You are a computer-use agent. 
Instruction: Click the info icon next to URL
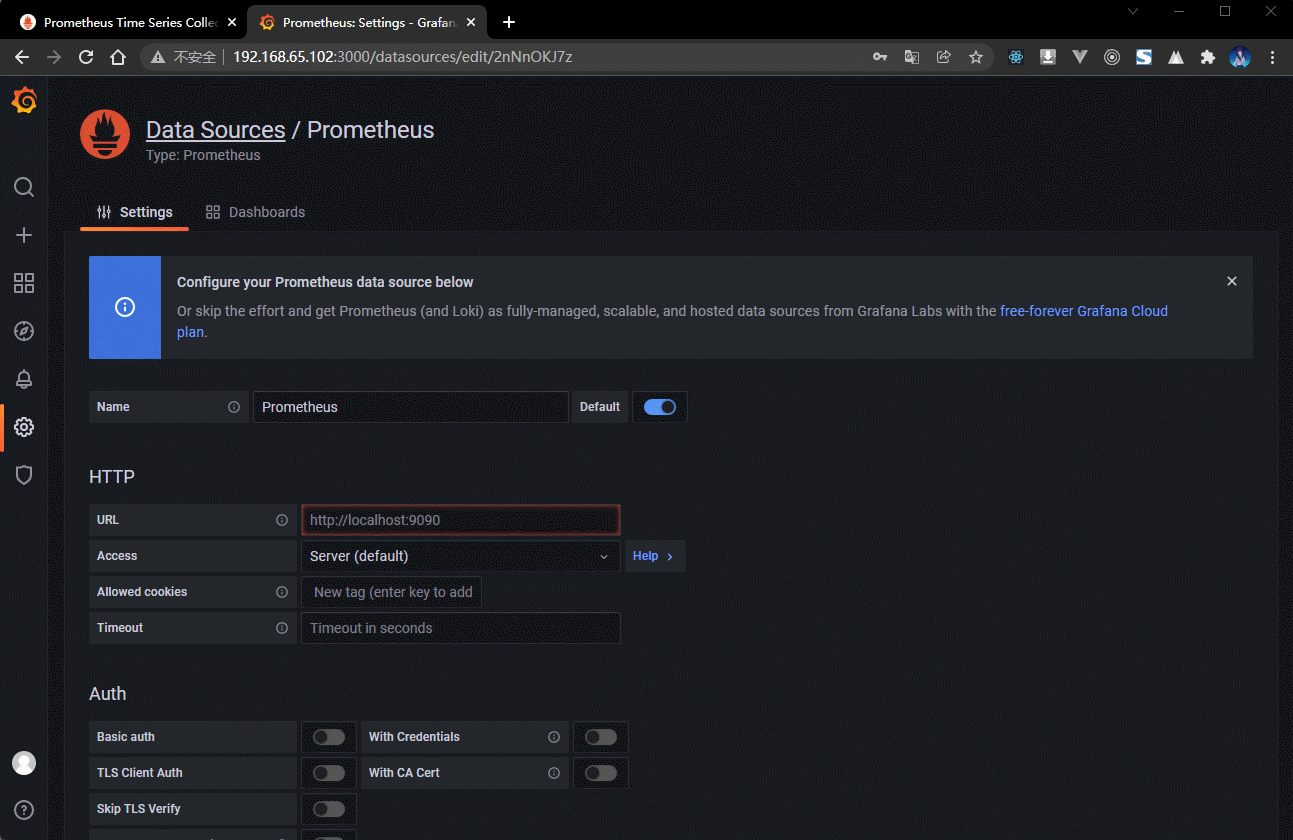click(x=282, y=520)
